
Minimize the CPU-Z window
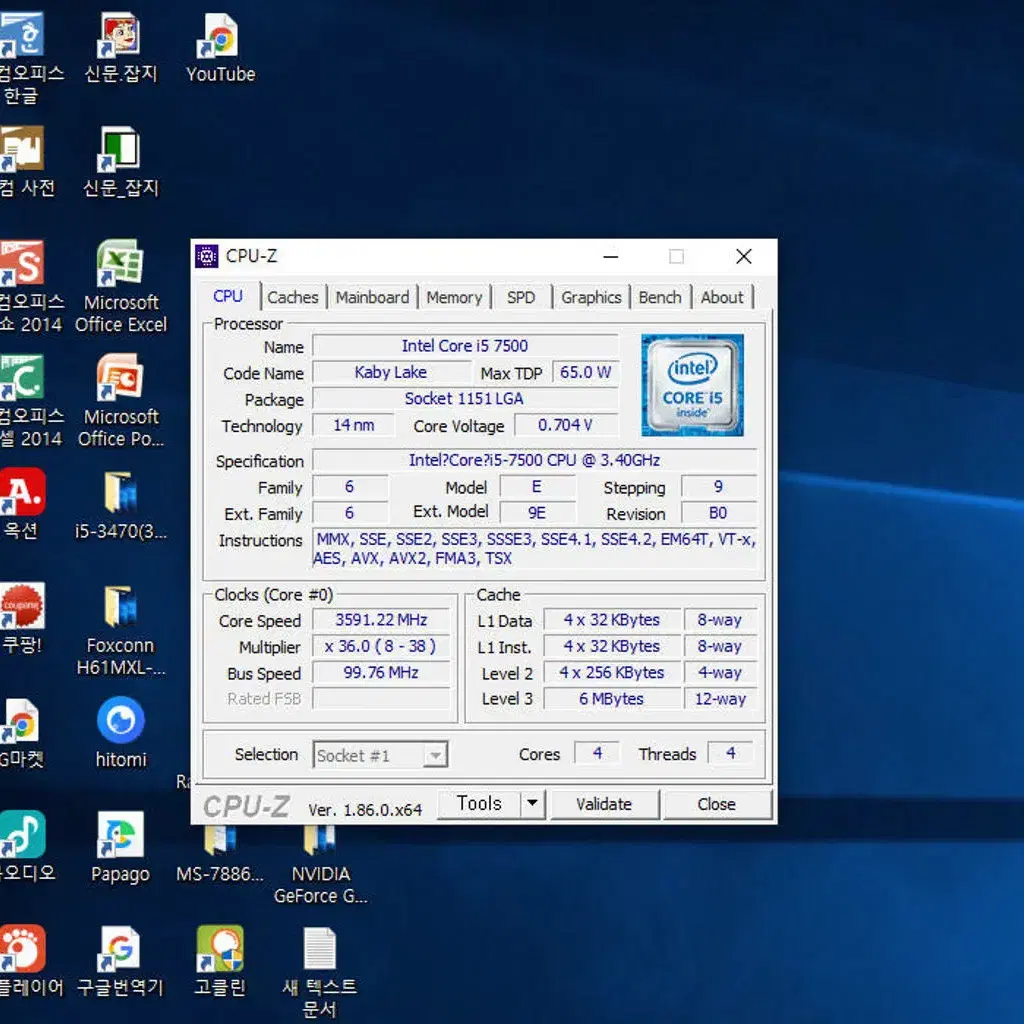611,257
